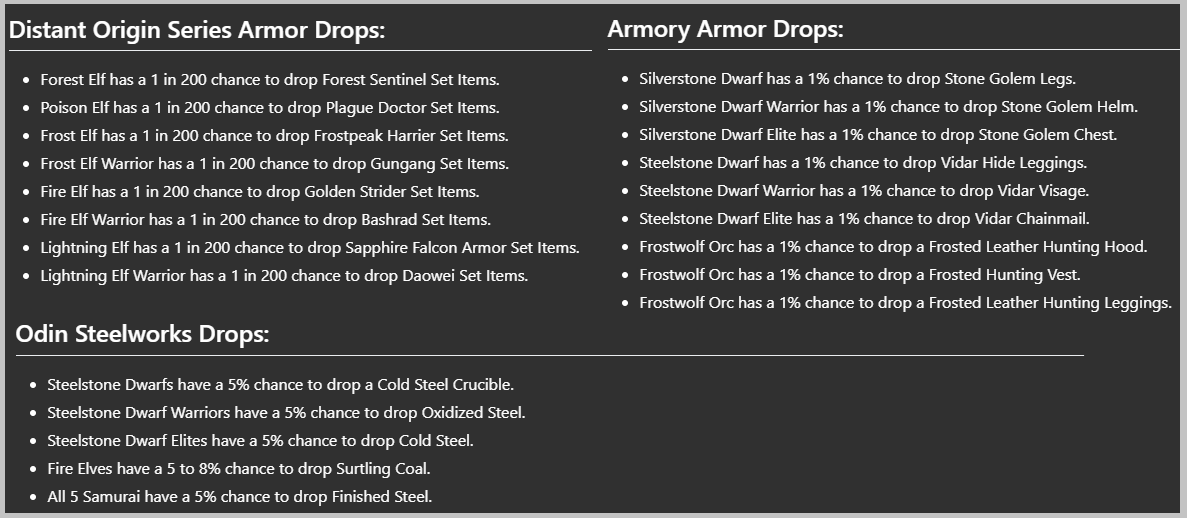Select the Golden Strider Set Items line

(260, 192)
